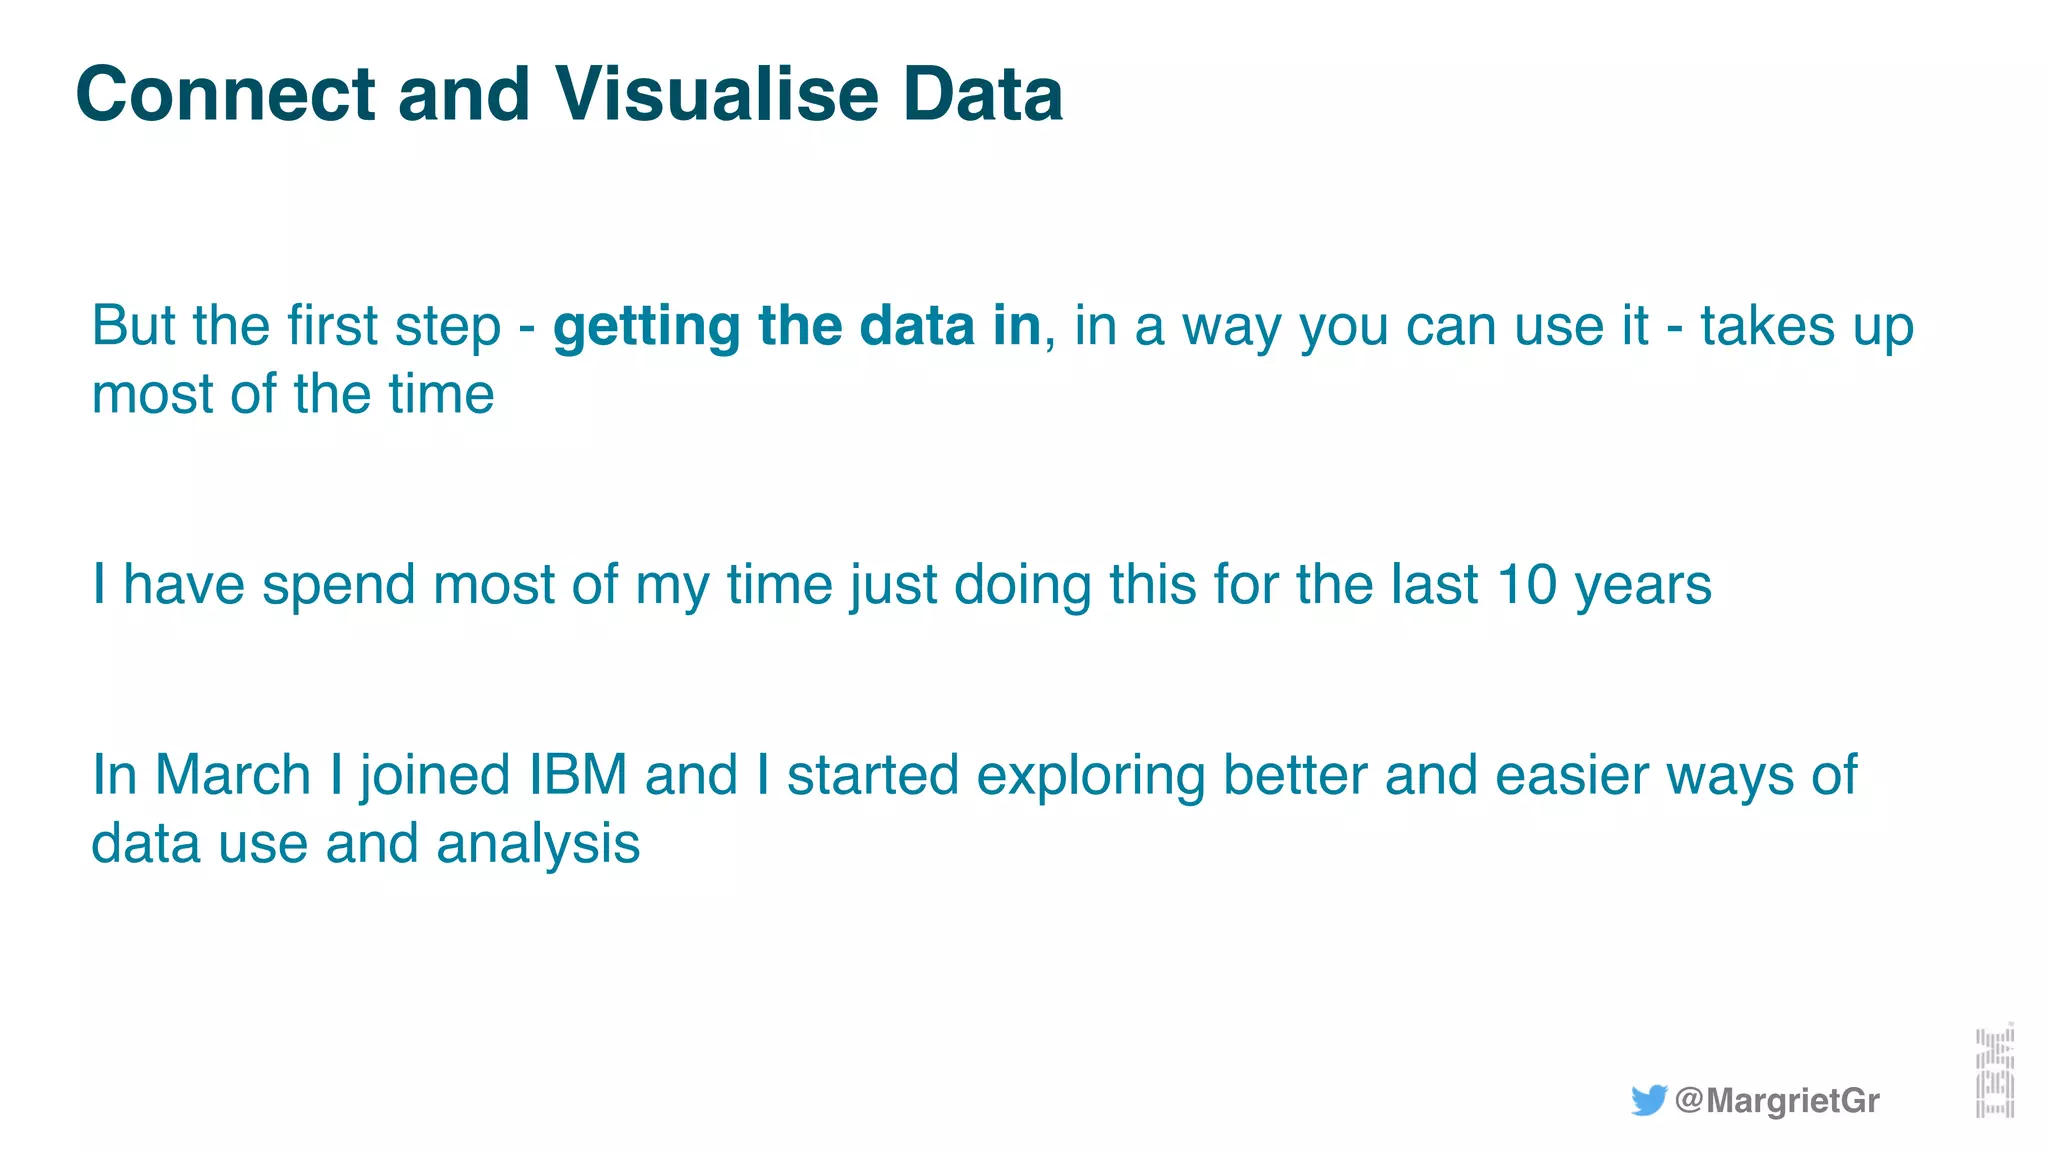Click the text '10 years'
This screenshot has width=2048, height=1152.
[x=1603, y=585]
